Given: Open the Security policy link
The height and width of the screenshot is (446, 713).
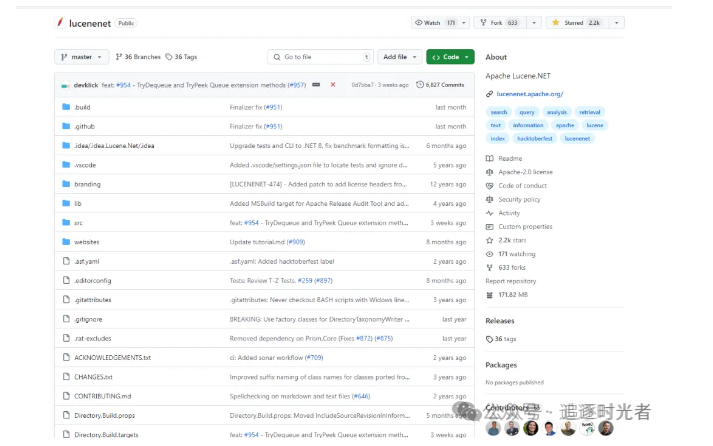Looking at the screenshot, I should [x=519, y=199].
